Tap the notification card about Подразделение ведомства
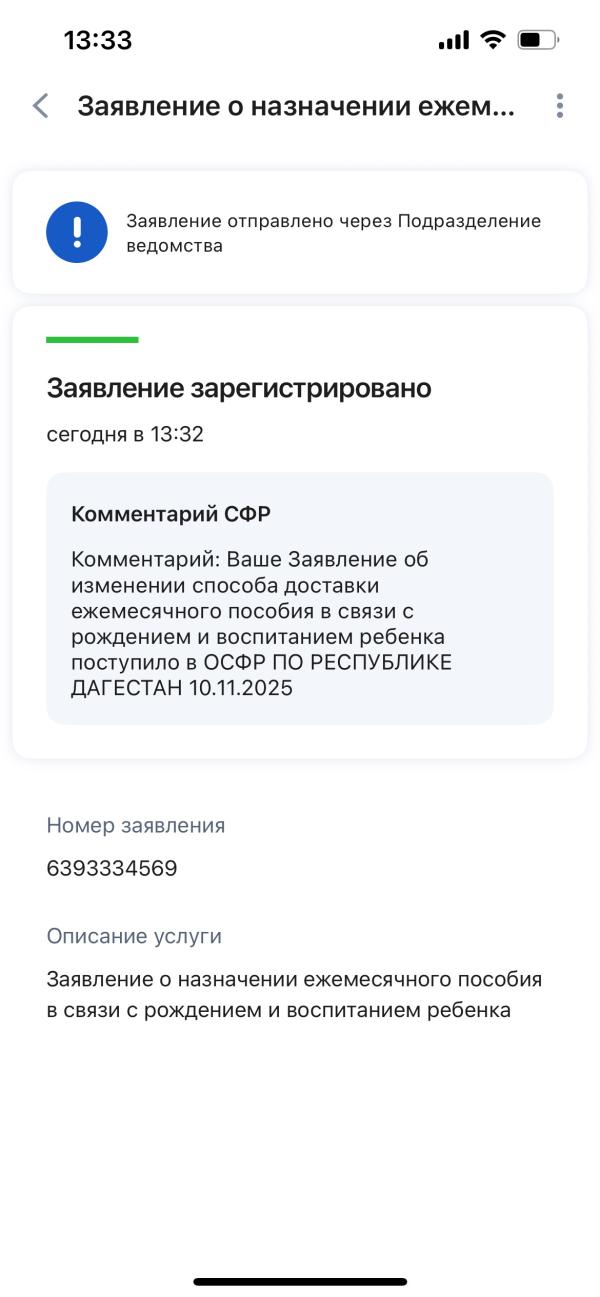600x1297 pixels. (300, 231)
